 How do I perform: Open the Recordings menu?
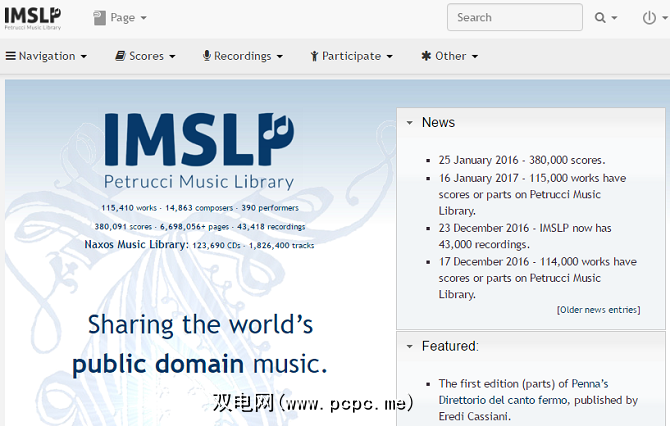pyautogui.click(x=243, y=56)
